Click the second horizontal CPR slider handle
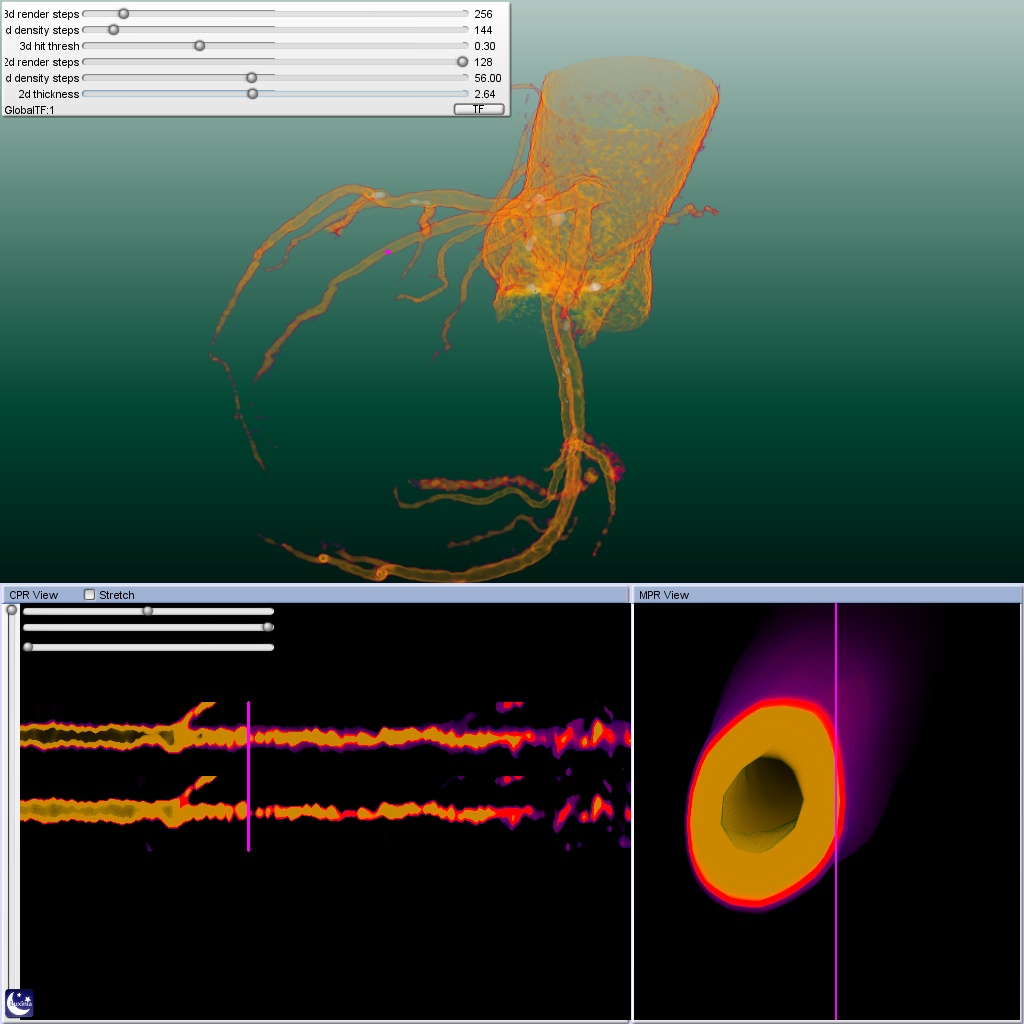Image resolution: width=1024 pixels, height=1024 pixels. [267, 628]
